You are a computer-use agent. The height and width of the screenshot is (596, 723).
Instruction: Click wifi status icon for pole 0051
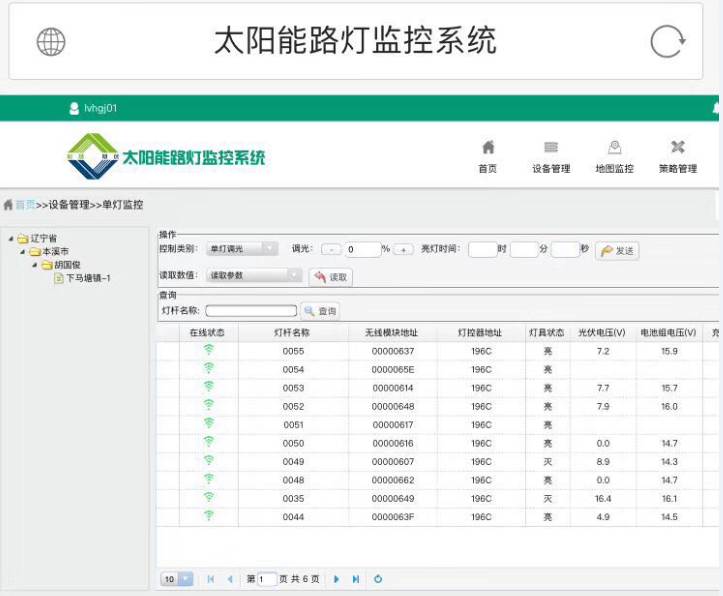pyautogui.click(x=209, y=423)
